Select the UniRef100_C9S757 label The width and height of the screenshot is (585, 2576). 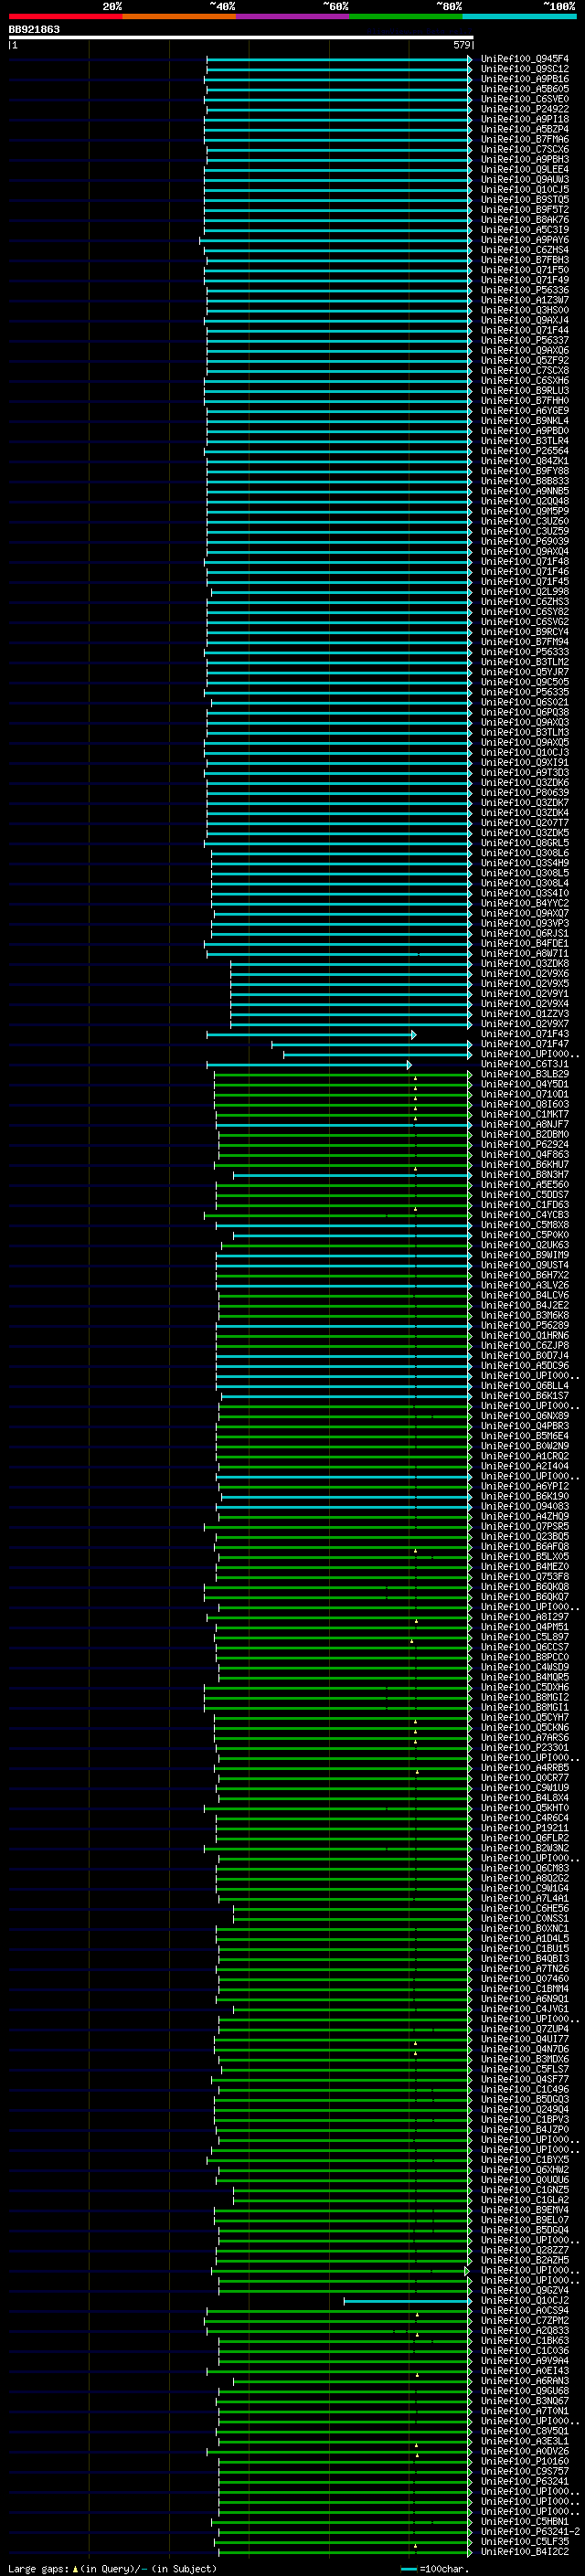click(525, 2471)
